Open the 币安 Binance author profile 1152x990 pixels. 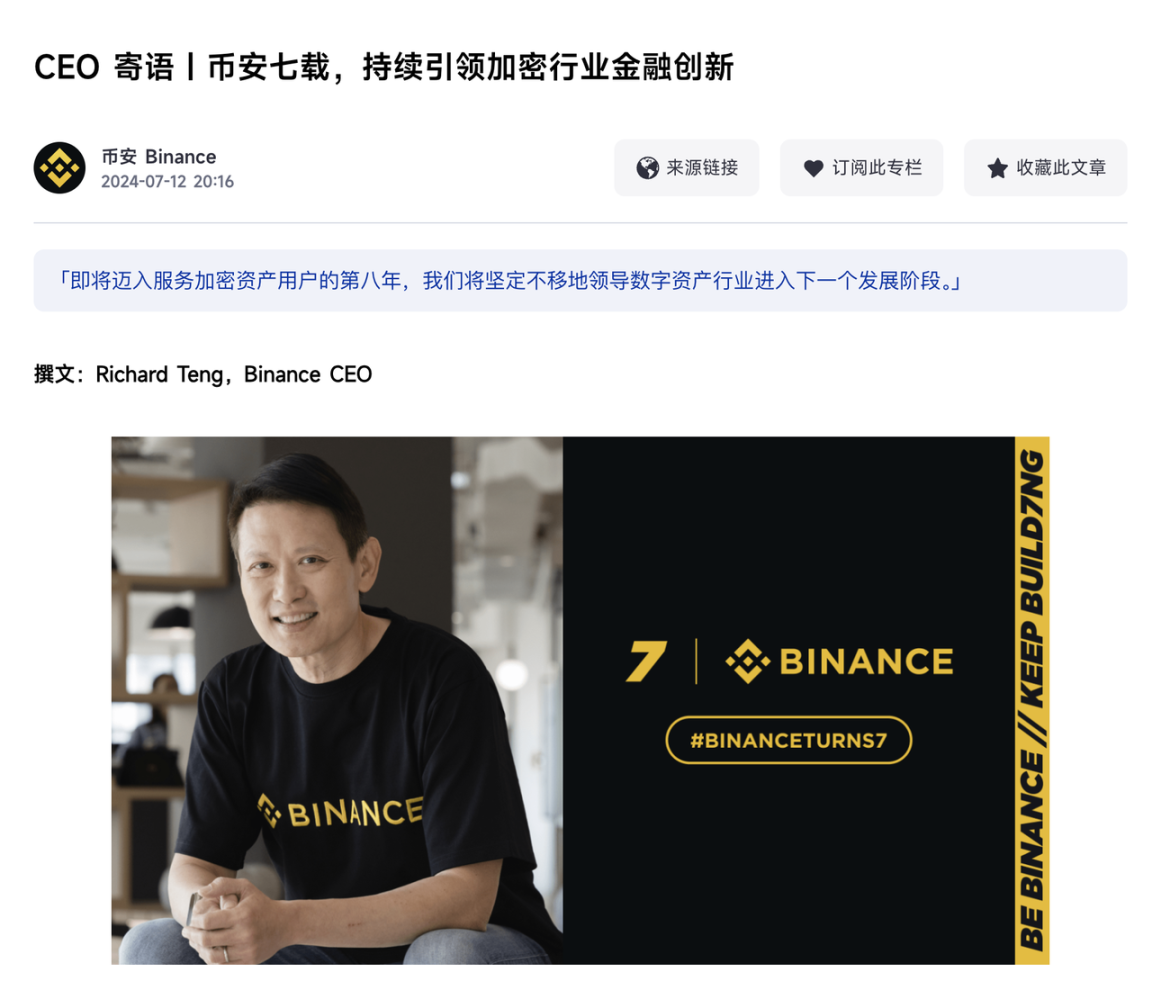(159, 156)
